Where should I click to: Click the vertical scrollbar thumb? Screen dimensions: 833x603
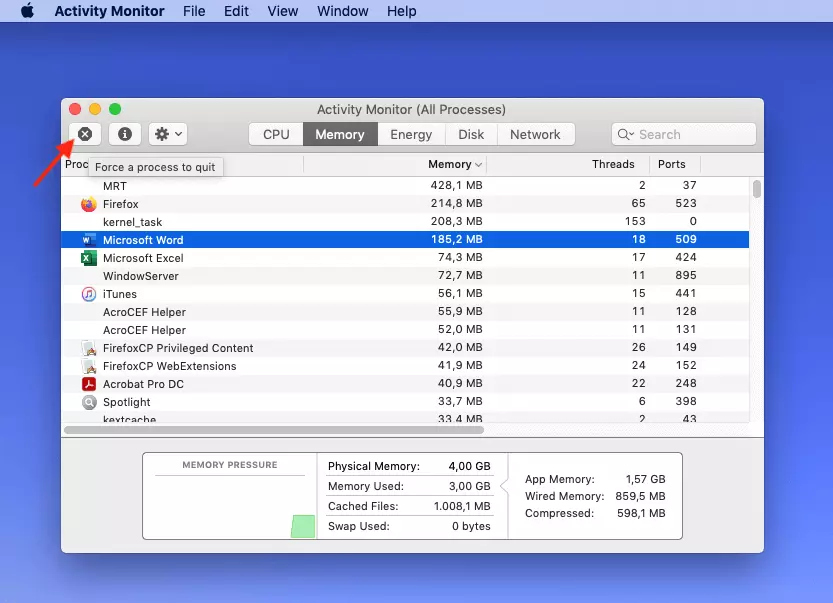(x=756, y=189)
